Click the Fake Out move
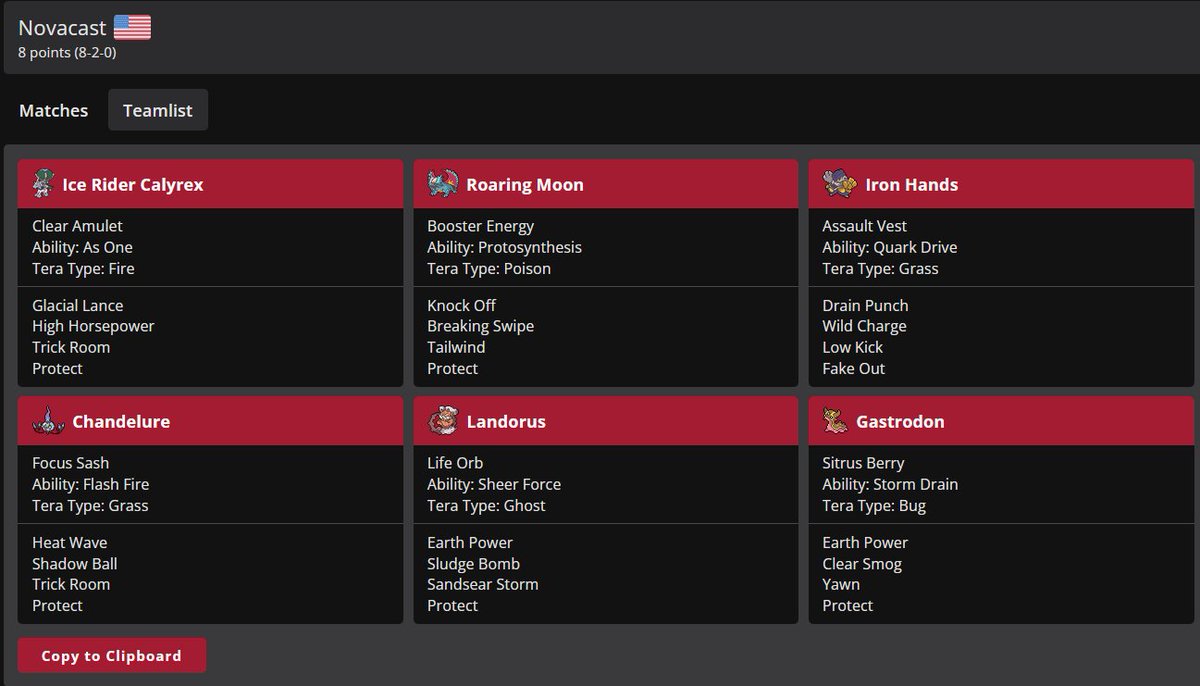The width and height of the screenshot is (1200, 686). (x=854, y=368)
